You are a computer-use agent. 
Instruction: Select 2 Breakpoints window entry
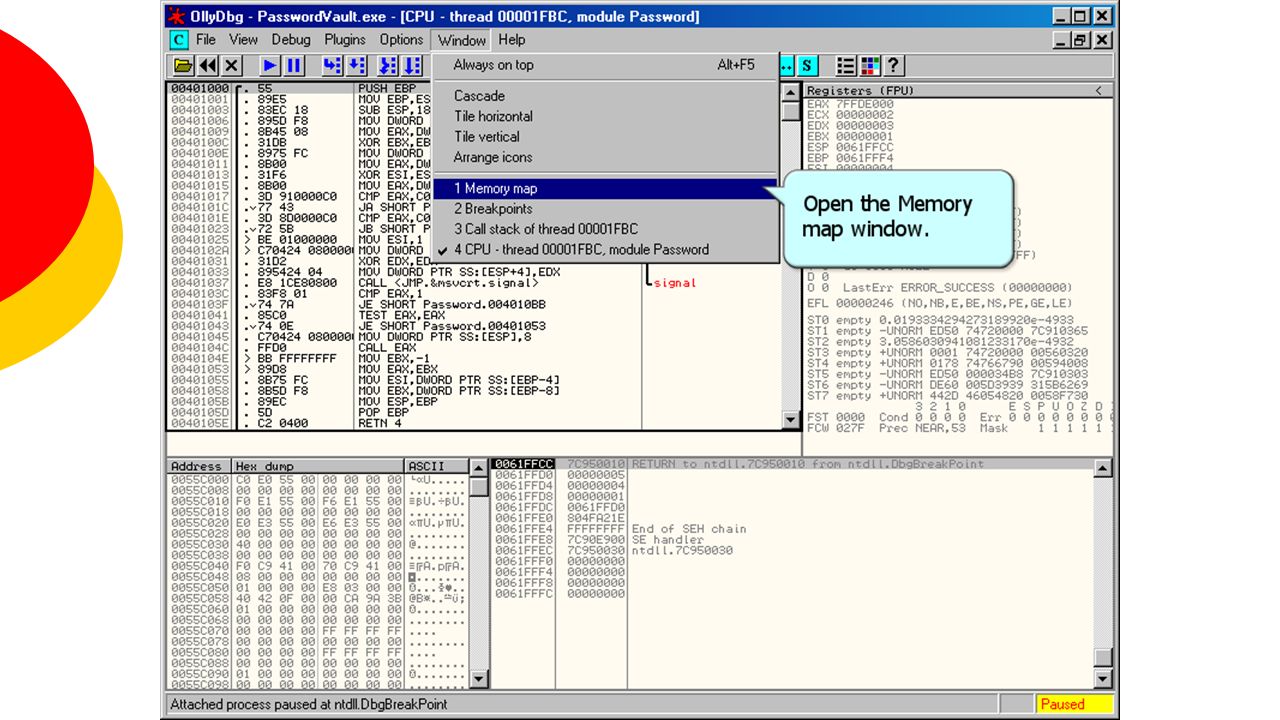tap(605, 209)
